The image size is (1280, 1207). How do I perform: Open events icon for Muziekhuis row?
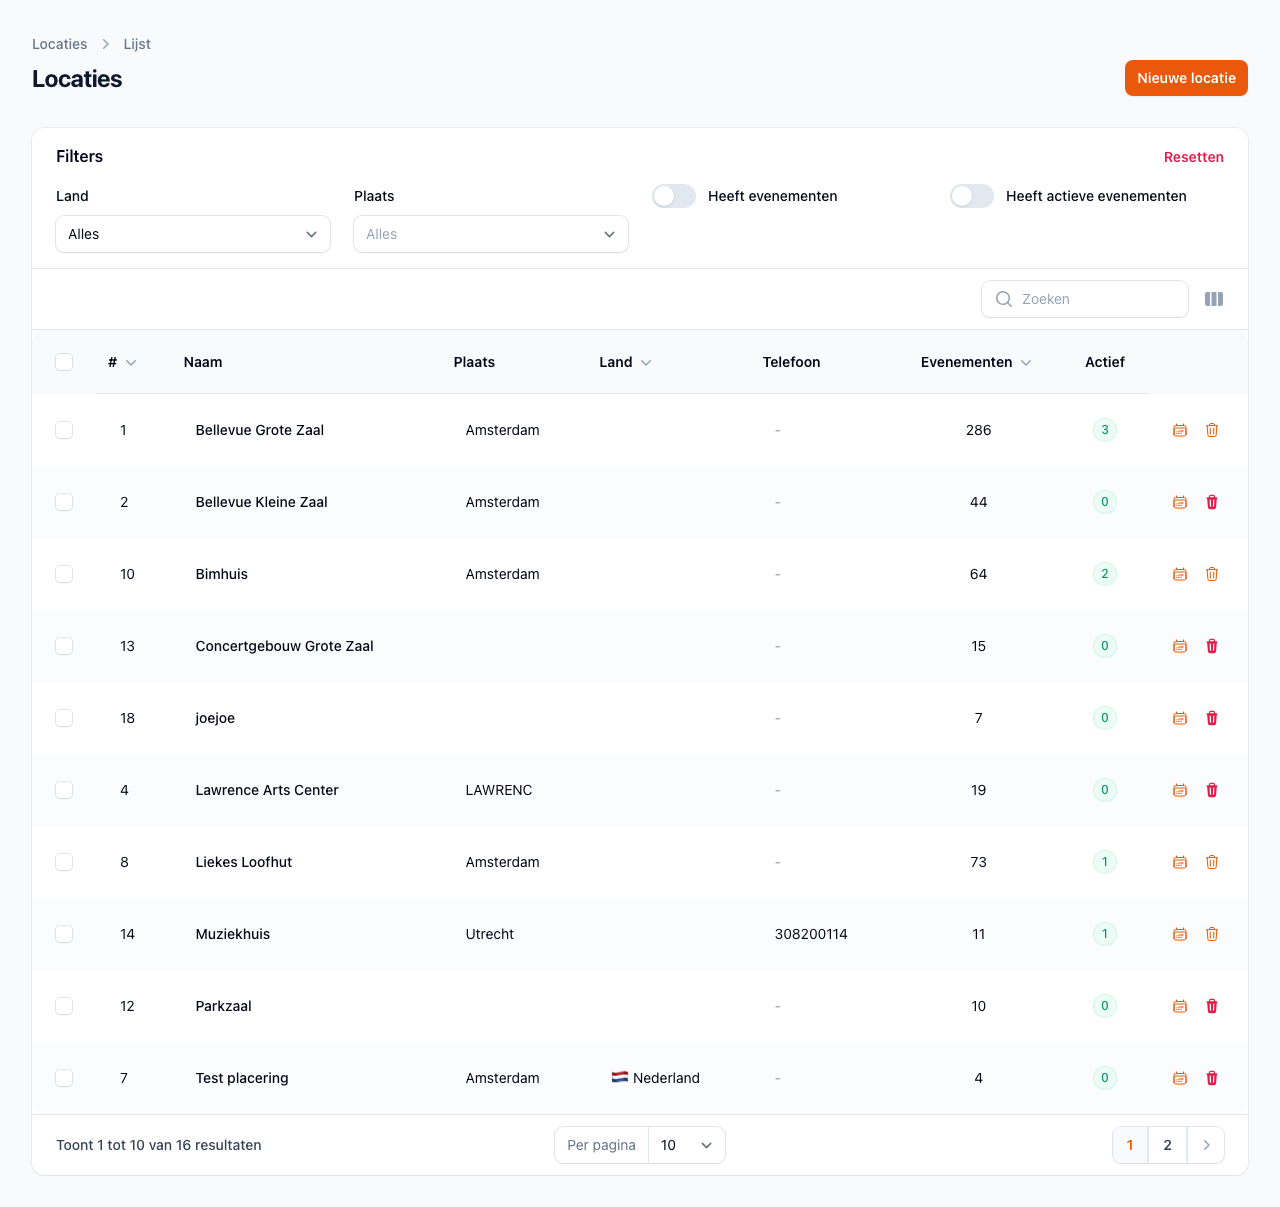click(x=1180, y=934)
